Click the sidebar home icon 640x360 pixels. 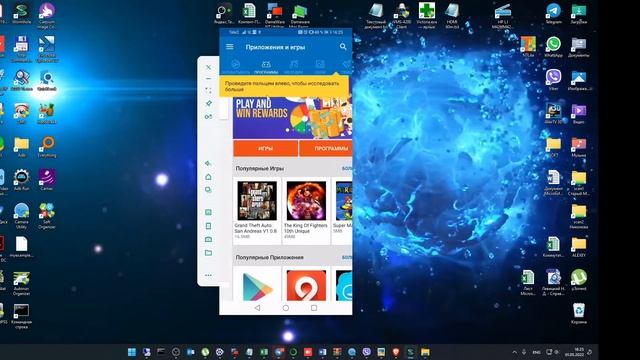tap(209, 177)
